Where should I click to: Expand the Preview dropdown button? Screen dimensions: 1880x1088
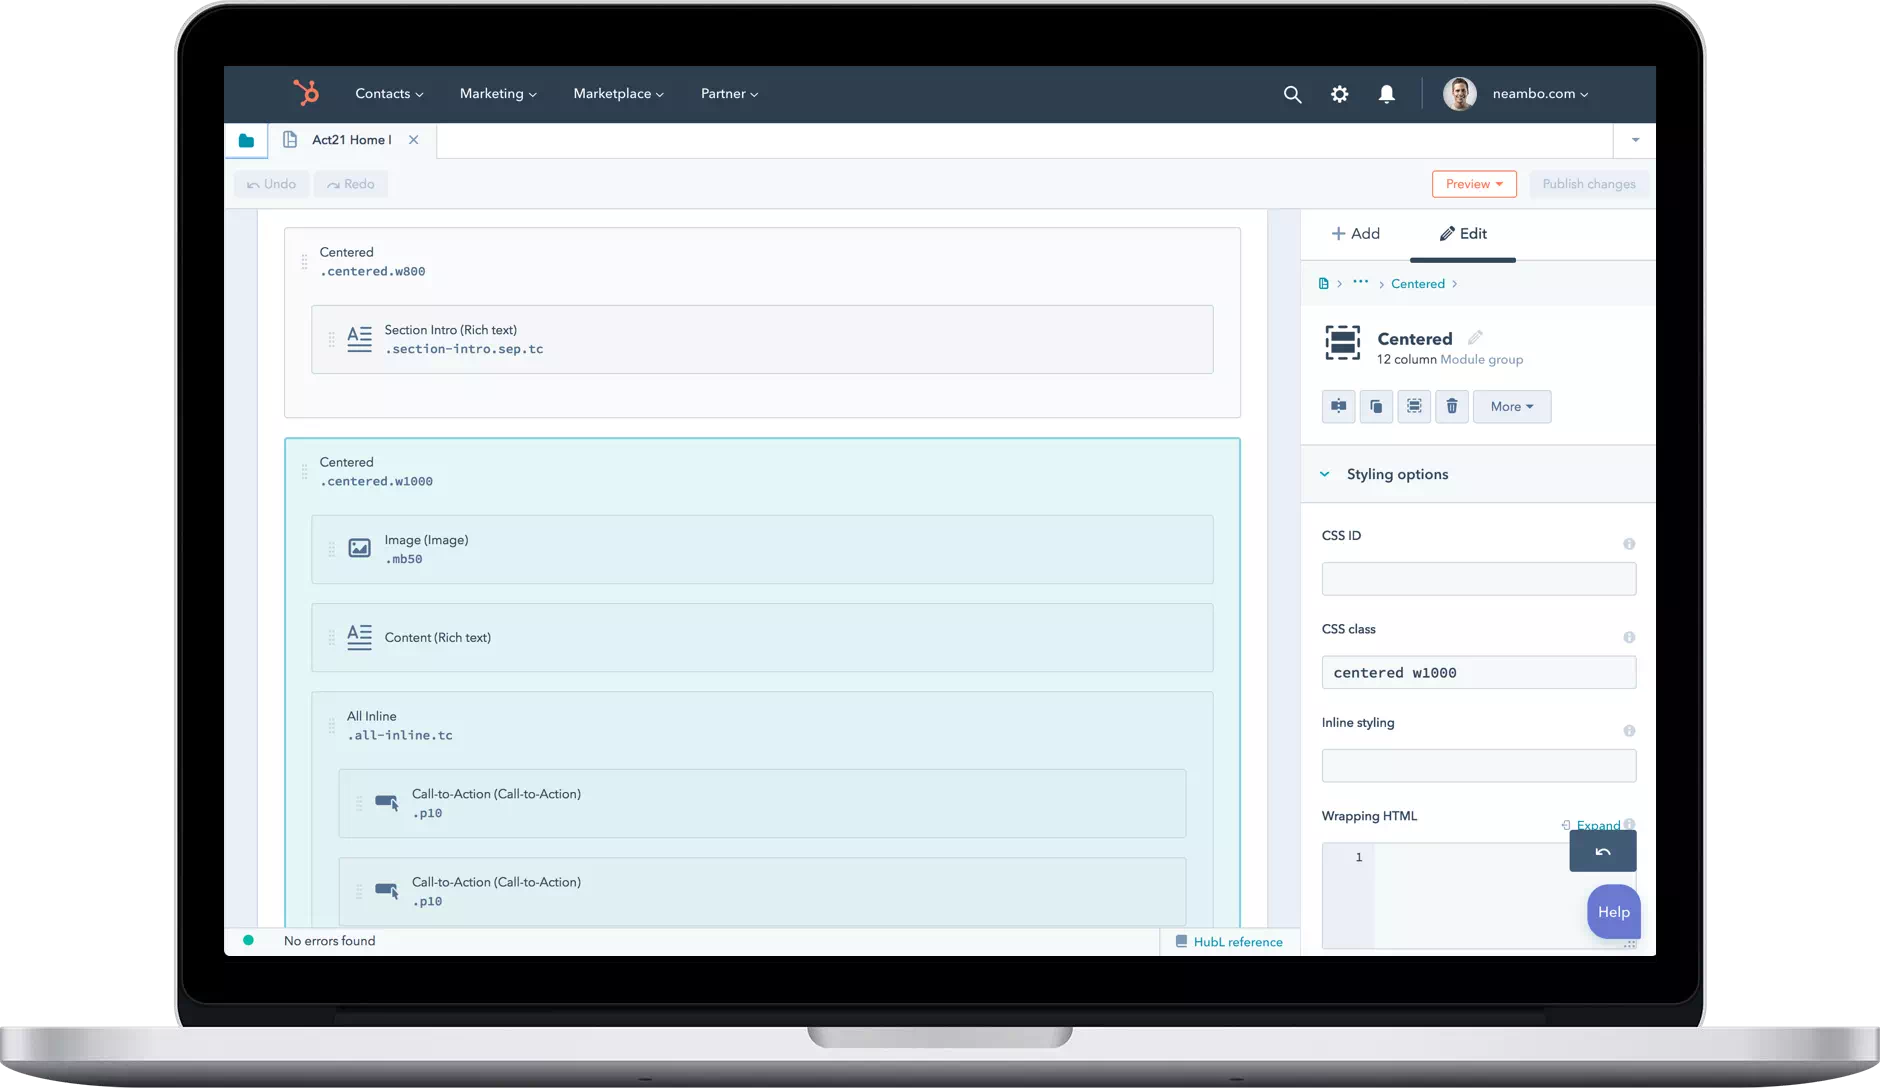(1474, 184)
